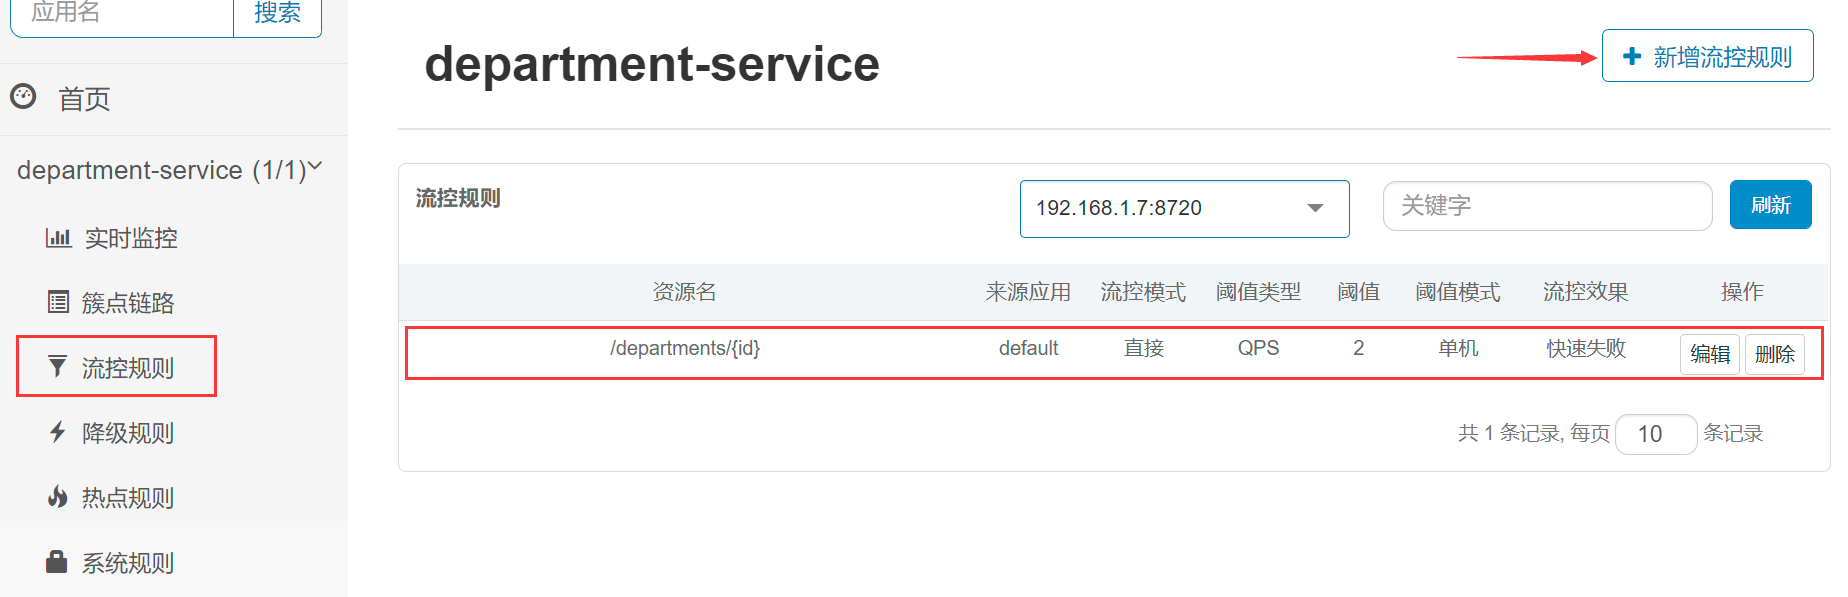Edit the /departments/{id} rule via 编辑
Viewport: 1848px width, 597px height.
(1709, 354)
